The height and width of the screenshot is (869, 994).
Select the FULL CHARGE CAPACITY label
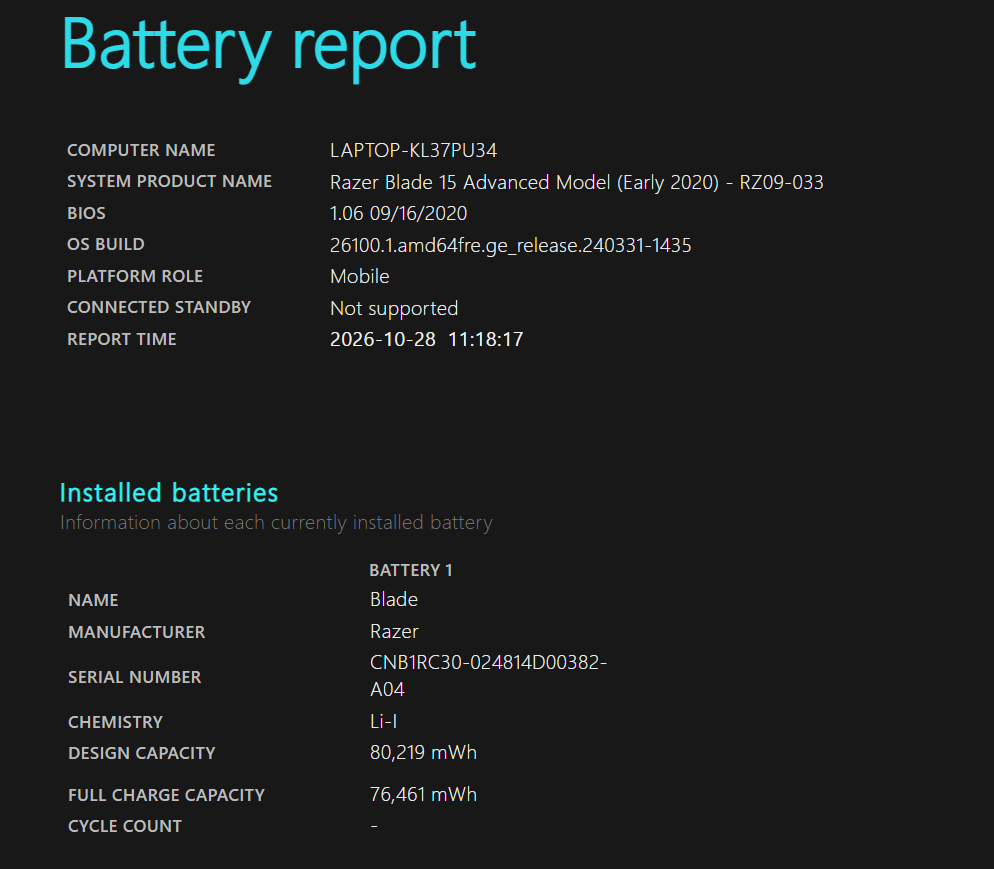(167, 795)
